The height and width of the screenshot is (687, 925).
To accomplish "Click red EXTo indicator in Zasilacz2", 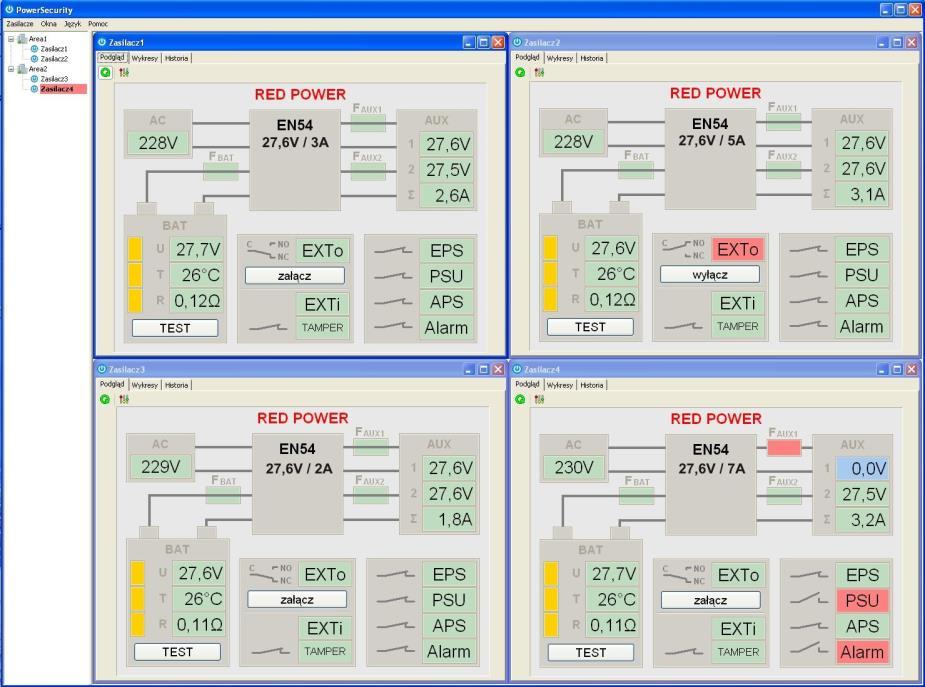I will coord(738,249).
